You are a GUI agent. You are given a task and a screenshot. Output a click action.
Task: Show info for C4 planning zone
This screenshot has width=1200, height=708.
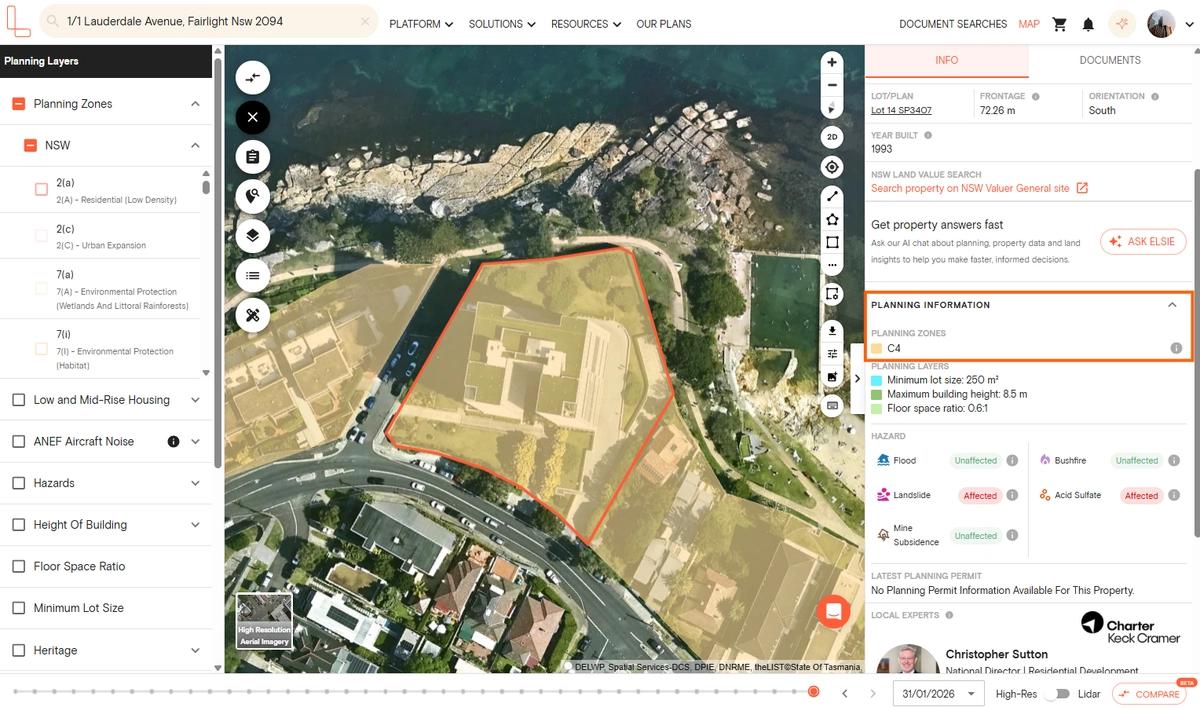point(1176,349)
